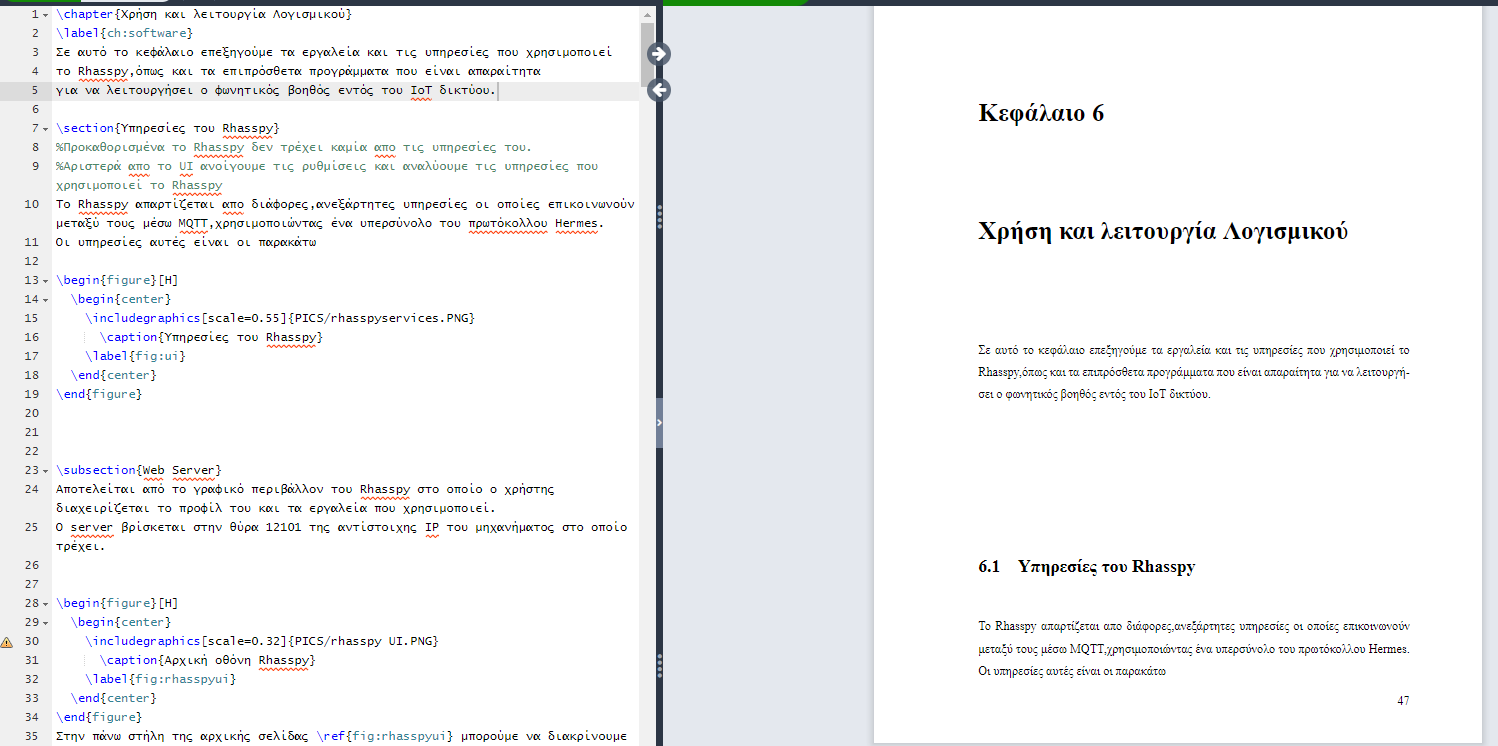Click page number 47 in the PDF
This screenshot has width=1498, height=746.
click(x=1403, y=701)
